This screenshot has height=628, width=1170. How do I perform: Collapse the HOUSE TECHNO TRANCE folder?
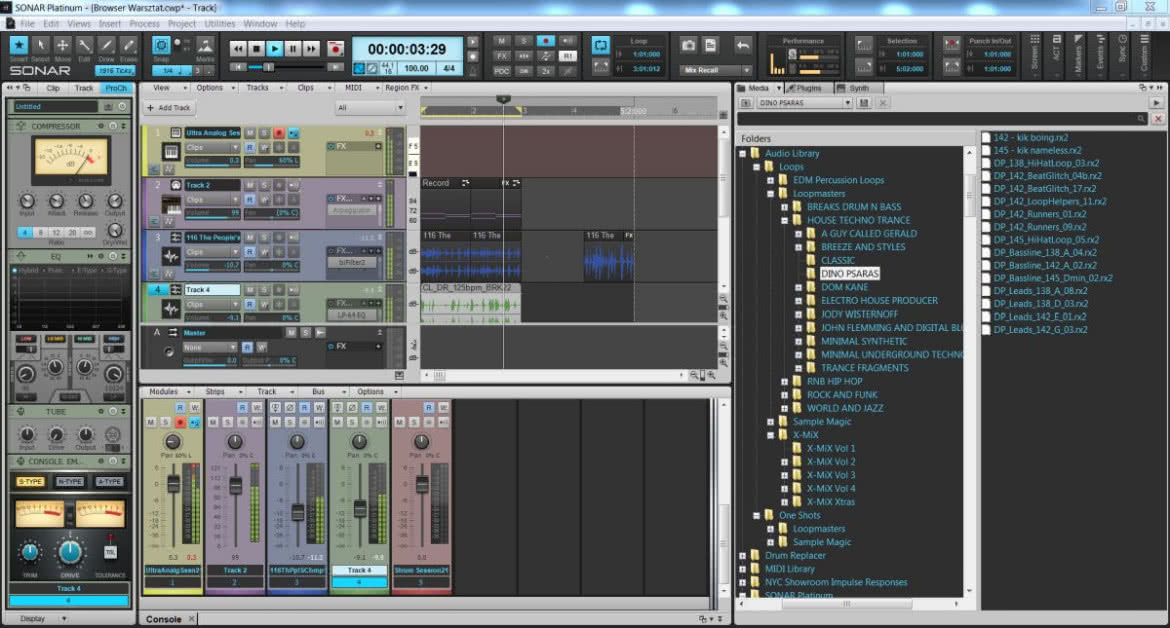tap(784, 221)
